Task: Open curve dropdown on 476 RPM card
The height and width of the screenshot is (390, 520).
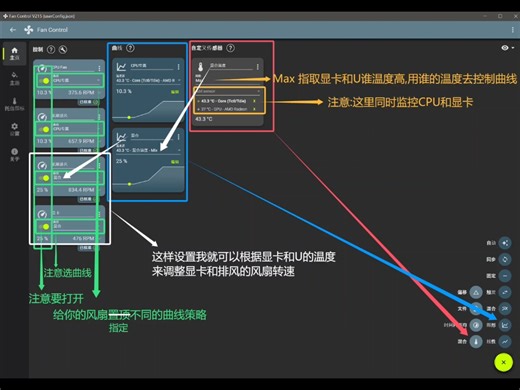Action: pyautogui.click(x=77, y=226)
